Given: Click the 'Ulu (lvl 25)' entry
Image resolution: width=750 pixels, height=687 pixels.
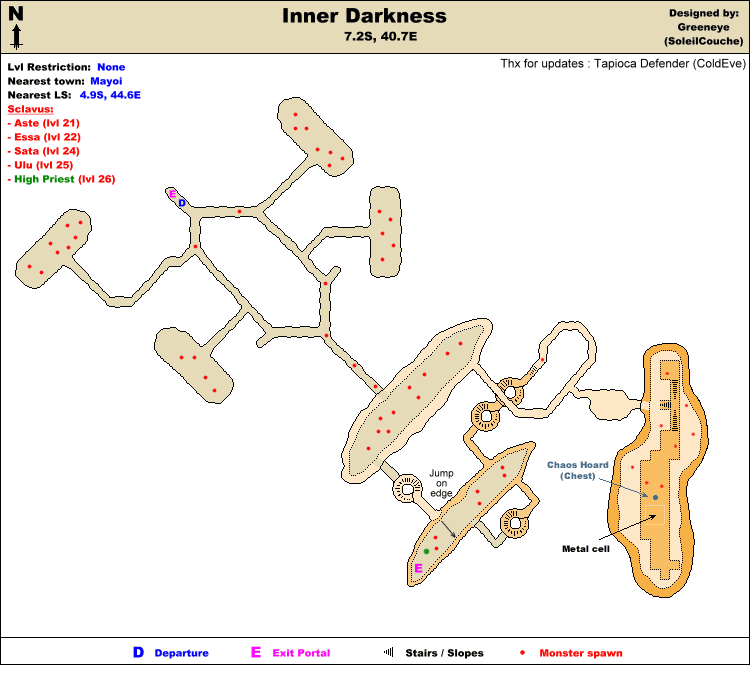Looking at the screenshot, I should 40,165.
